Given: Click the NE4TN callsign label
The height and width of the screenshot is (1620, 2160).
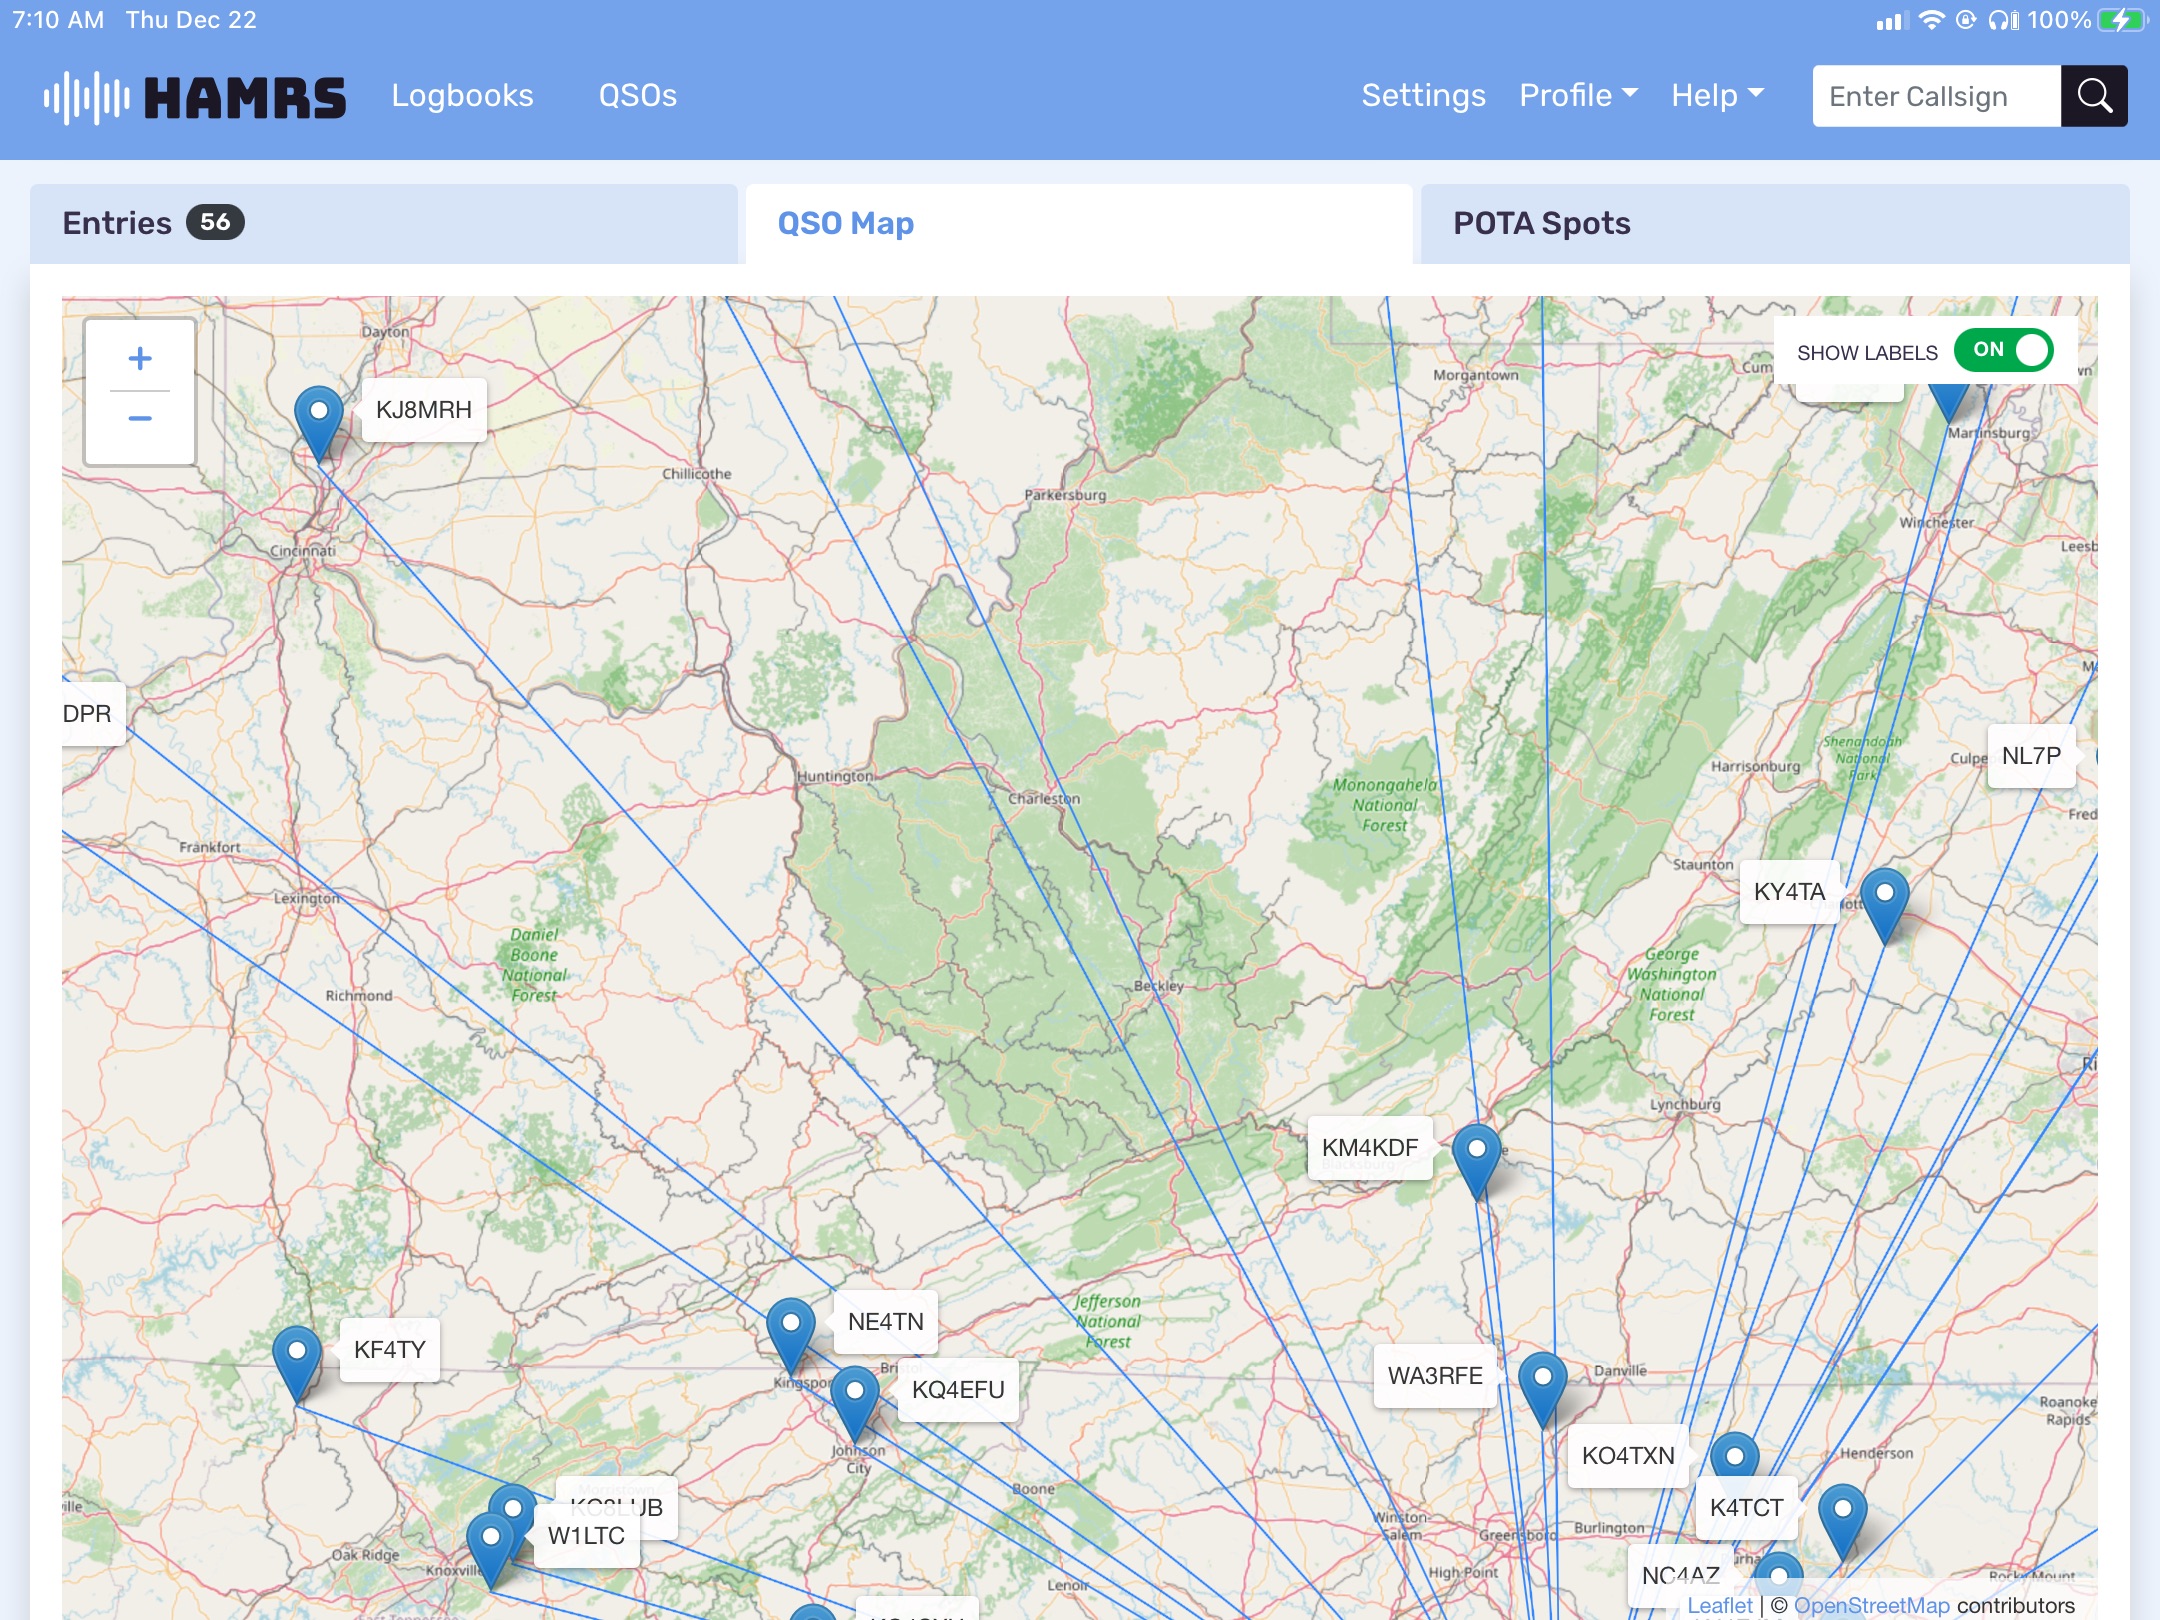Looking at the screenshot, I should (x=886, y=1322).
